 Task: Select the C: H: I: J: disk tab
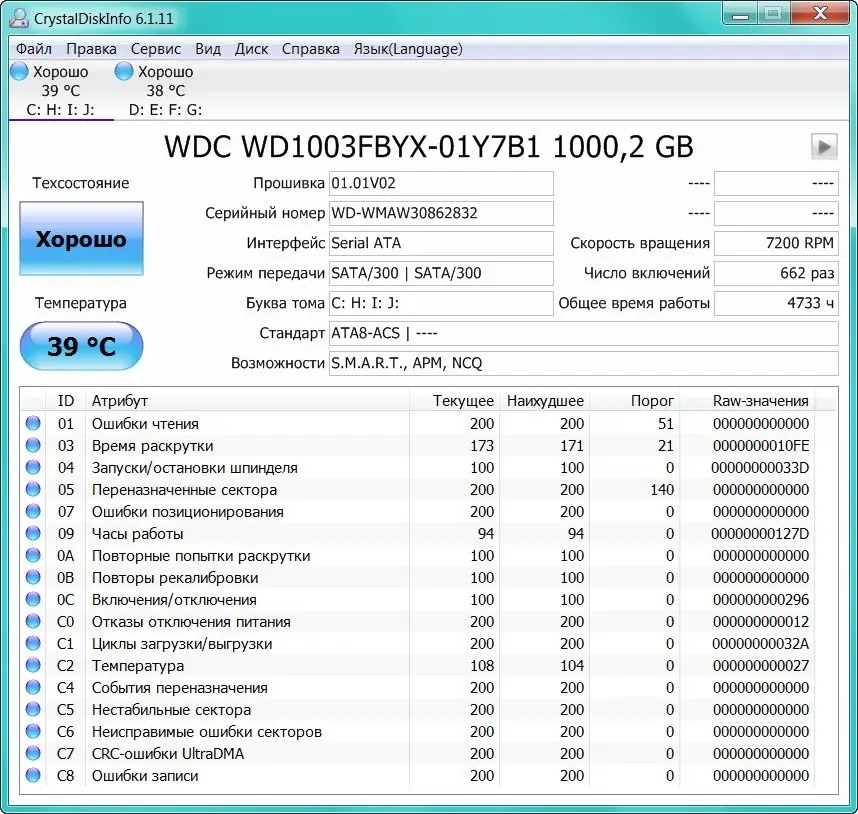coord(61,90)
